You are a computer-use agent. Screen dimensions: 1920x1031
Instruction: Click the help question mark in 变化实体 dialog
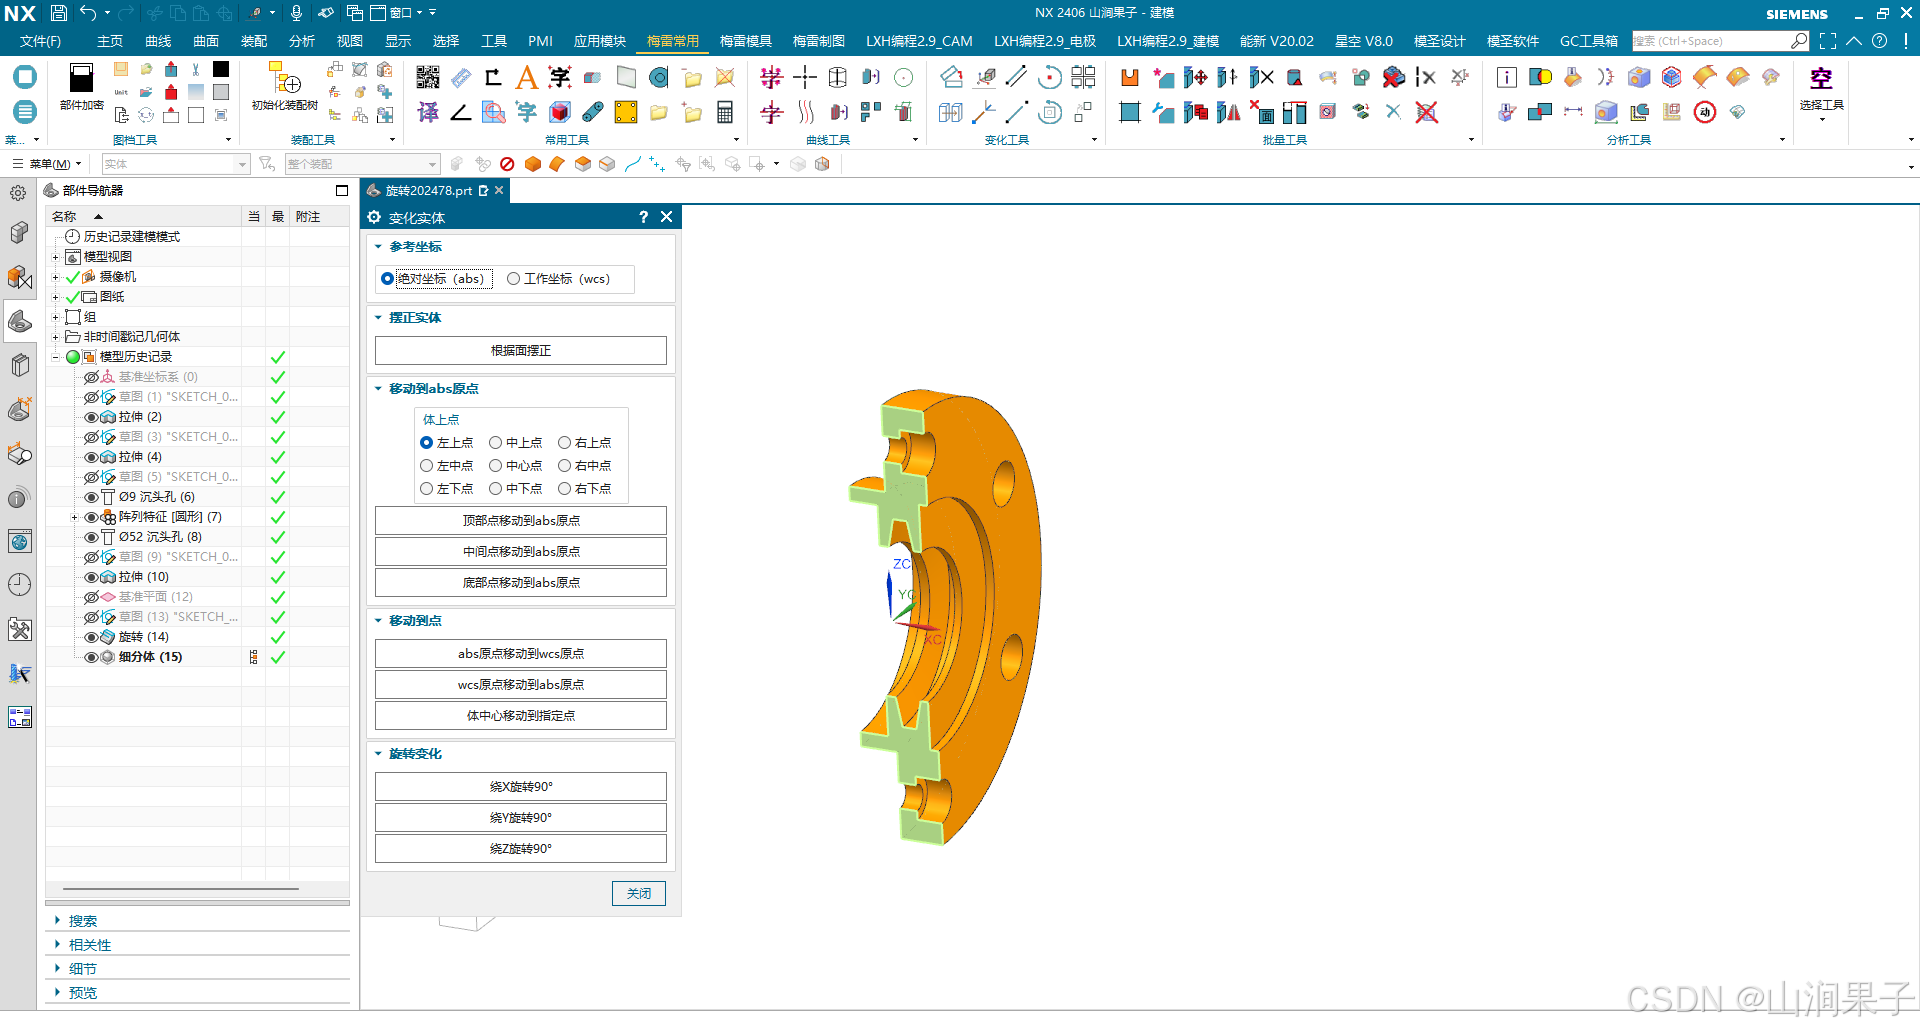[643, 217]
